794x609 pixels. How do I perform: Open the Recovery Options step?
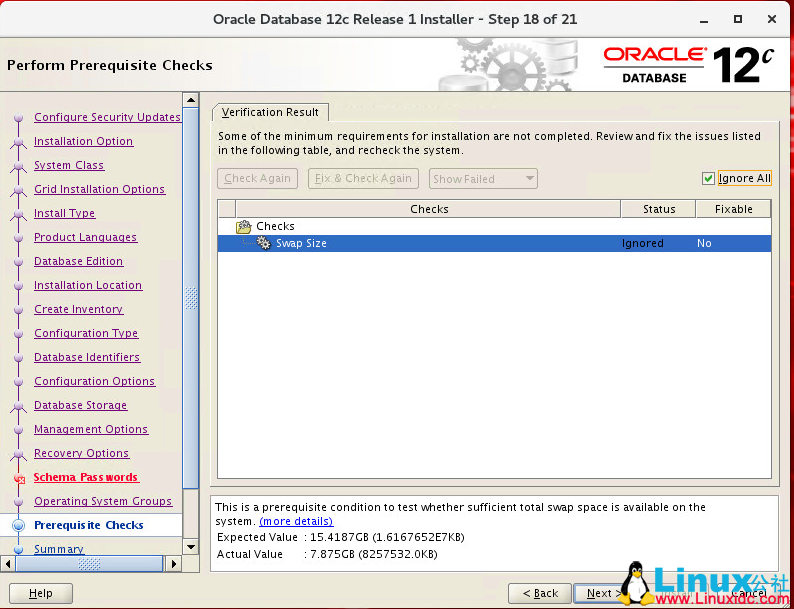(x=82, y=453)
